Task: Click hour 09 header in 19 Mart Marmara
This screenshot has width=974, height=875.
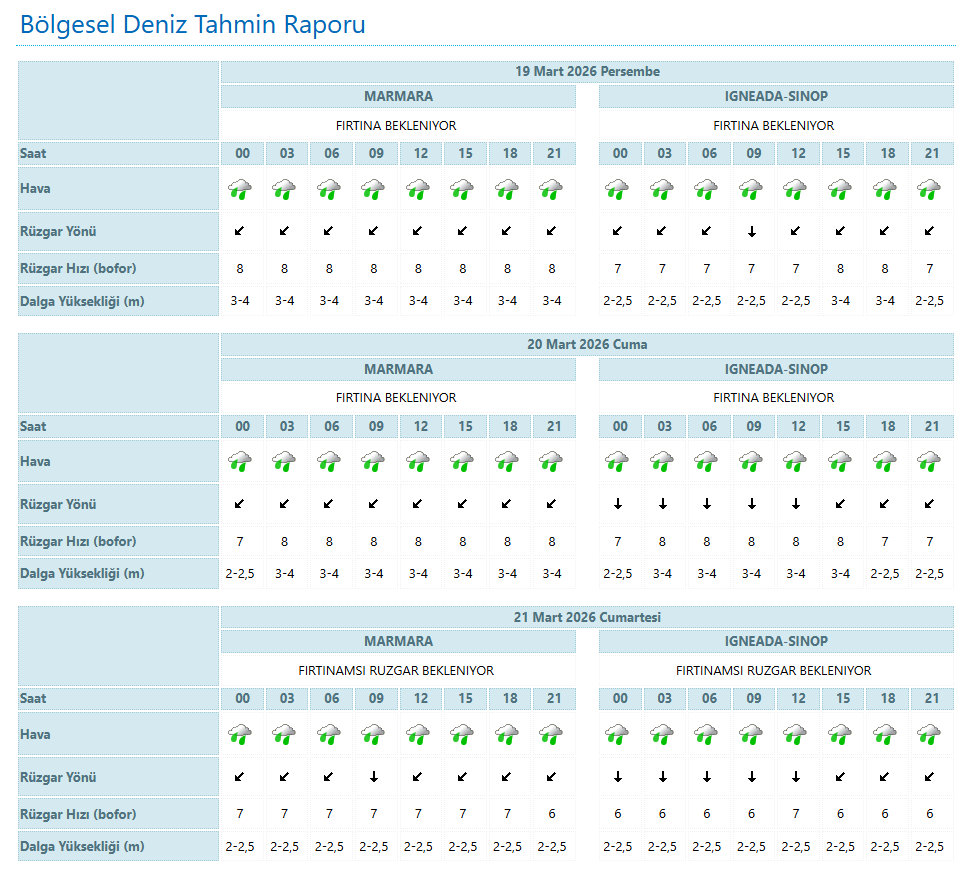Action: coord(376,153)
